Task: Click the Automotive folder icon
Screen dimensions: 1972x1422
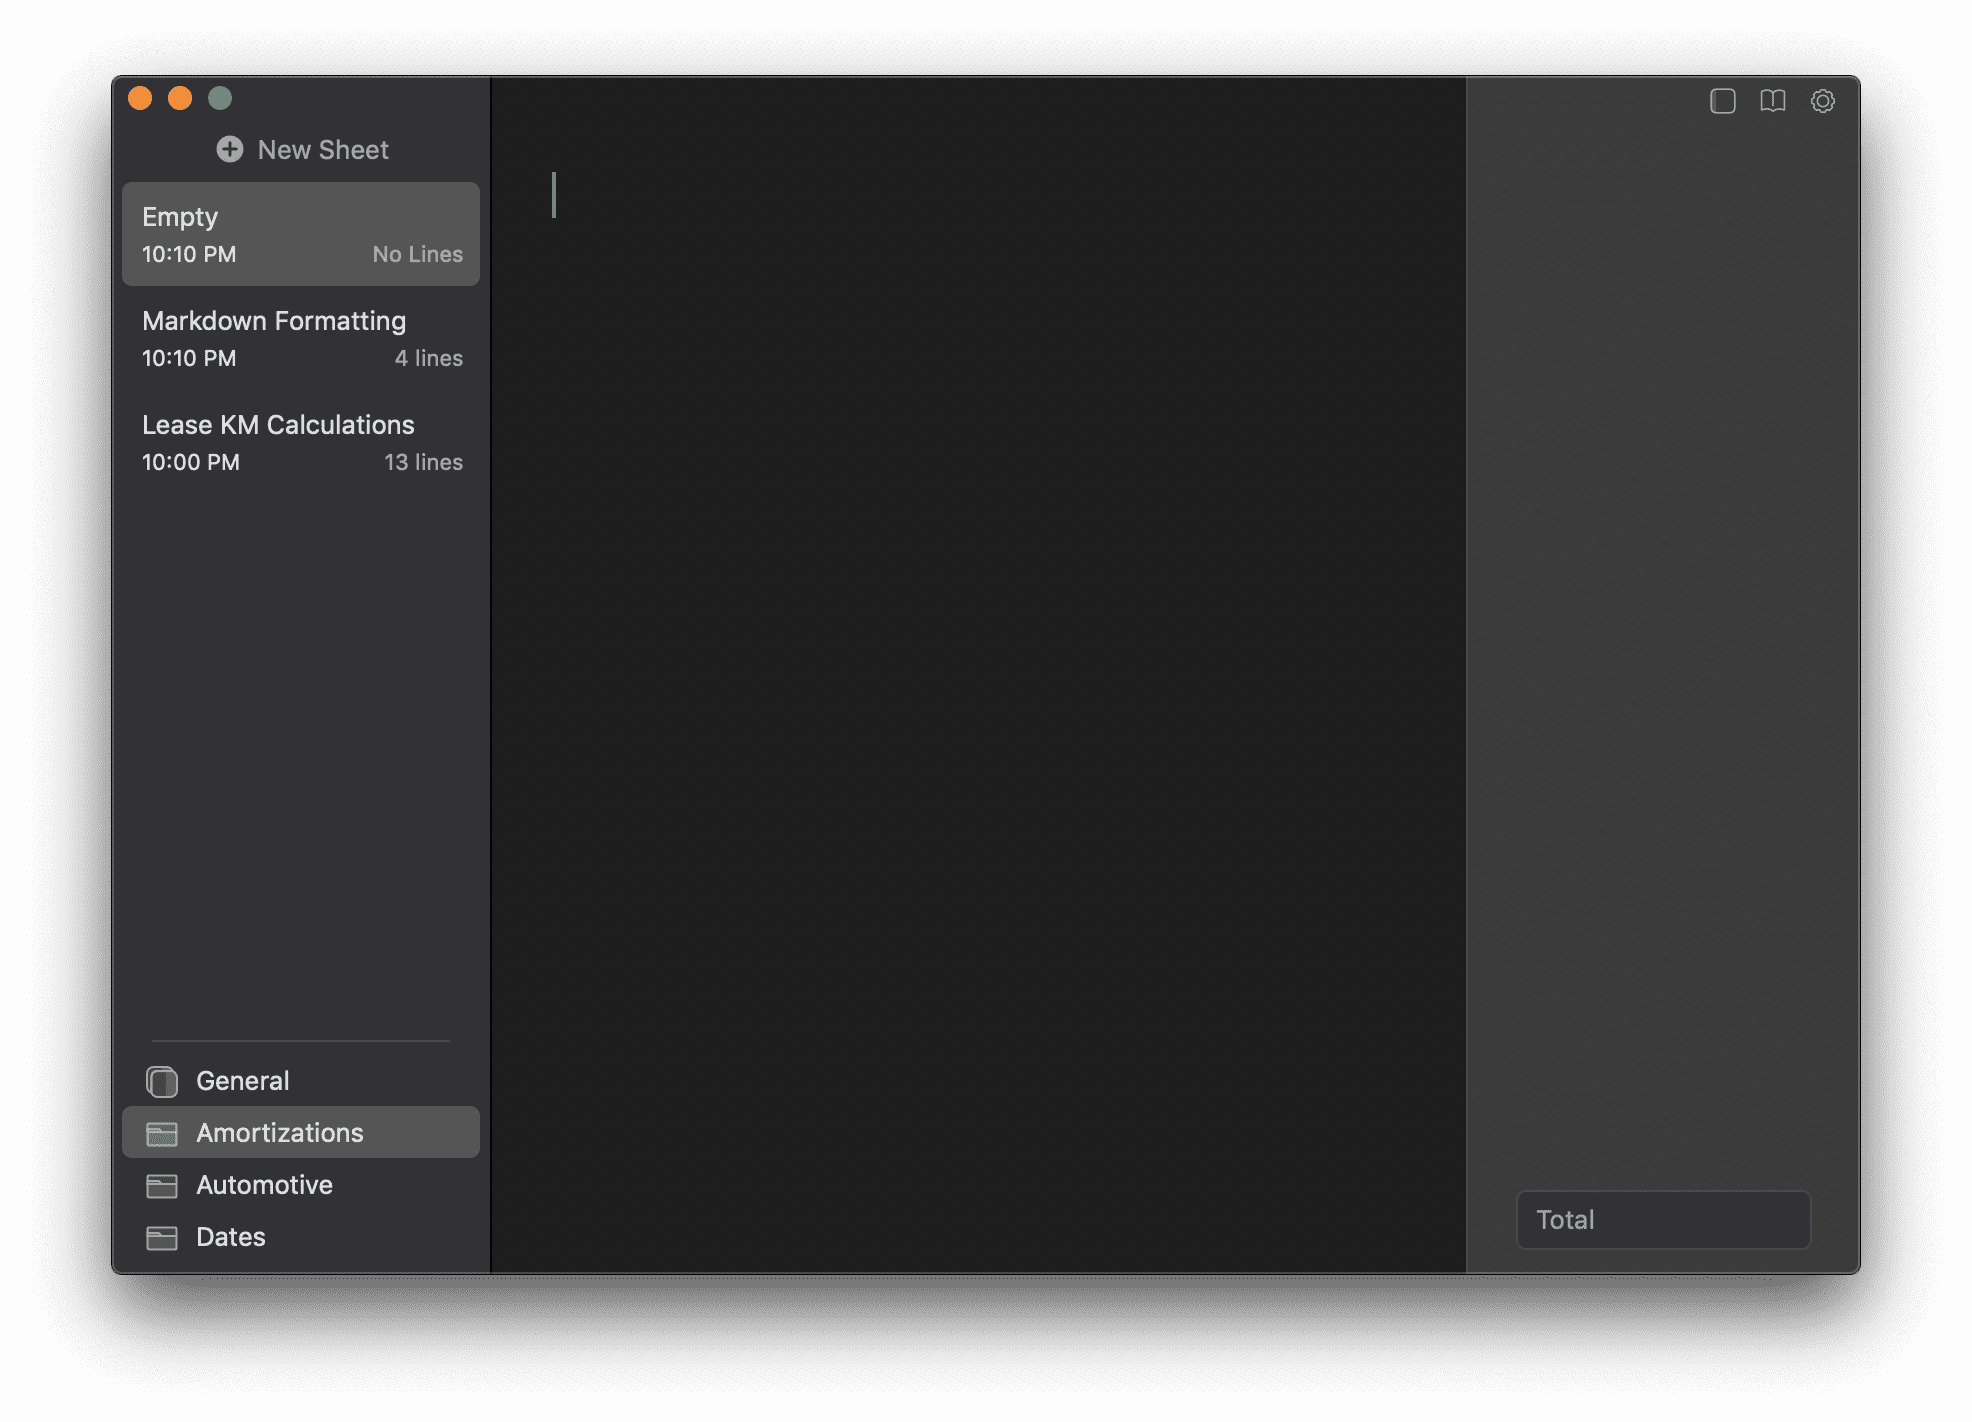Action: [x=162, y=1185]
